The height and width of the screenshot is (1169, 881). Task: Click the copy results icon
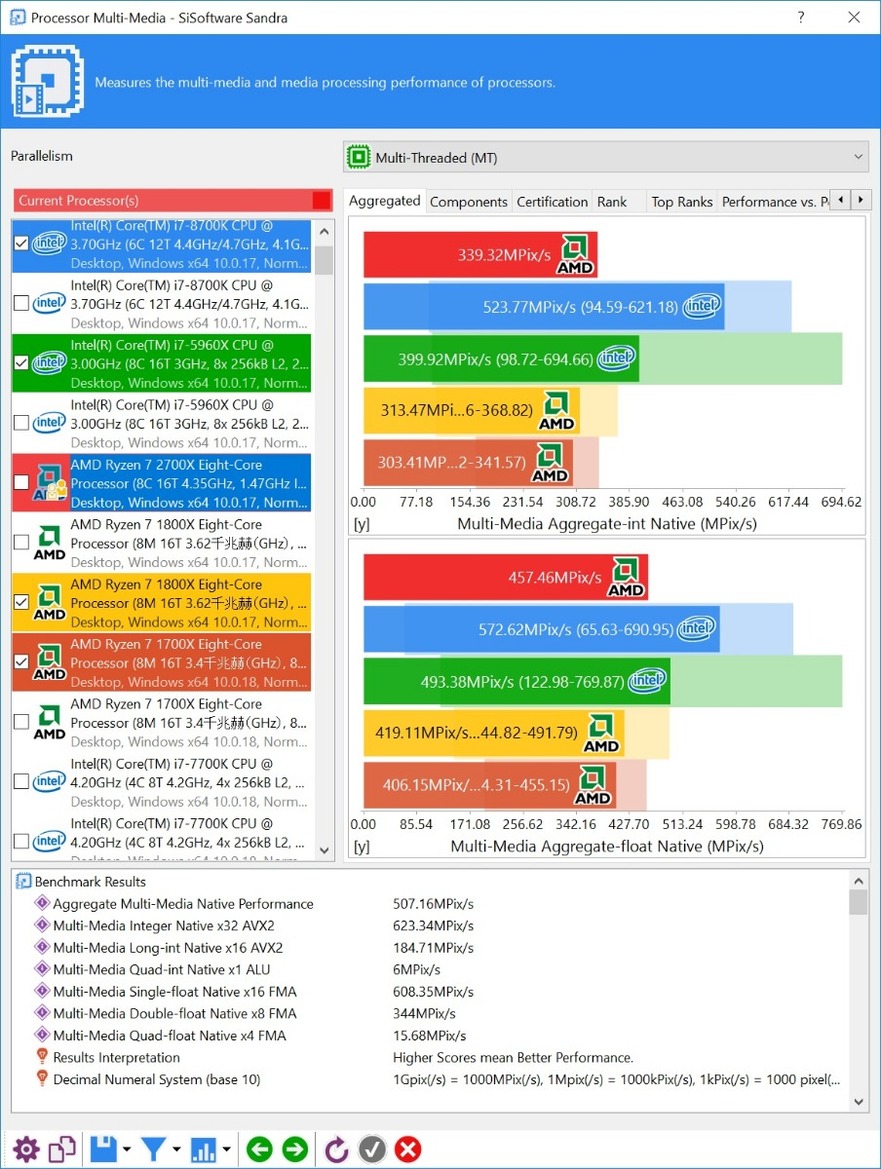coord(62,1149)
